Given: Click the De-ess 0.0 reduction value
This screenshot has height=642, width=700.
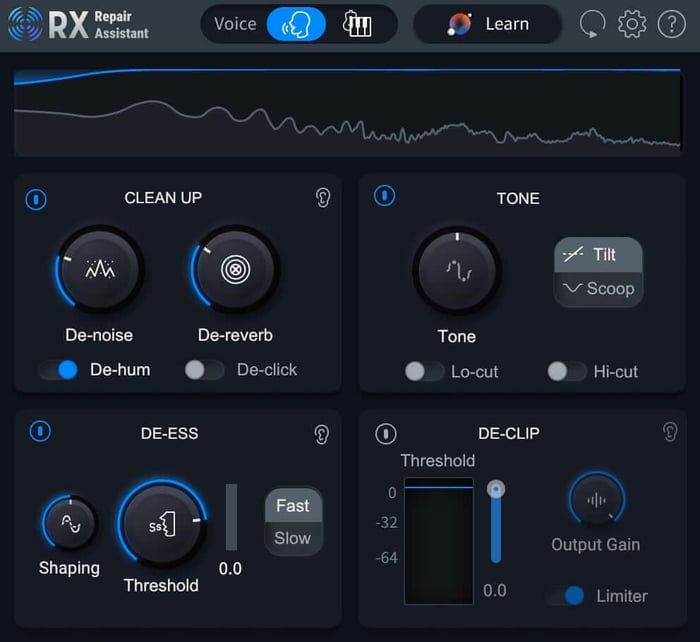Looking at the screenshot, I should coord(230,569).
